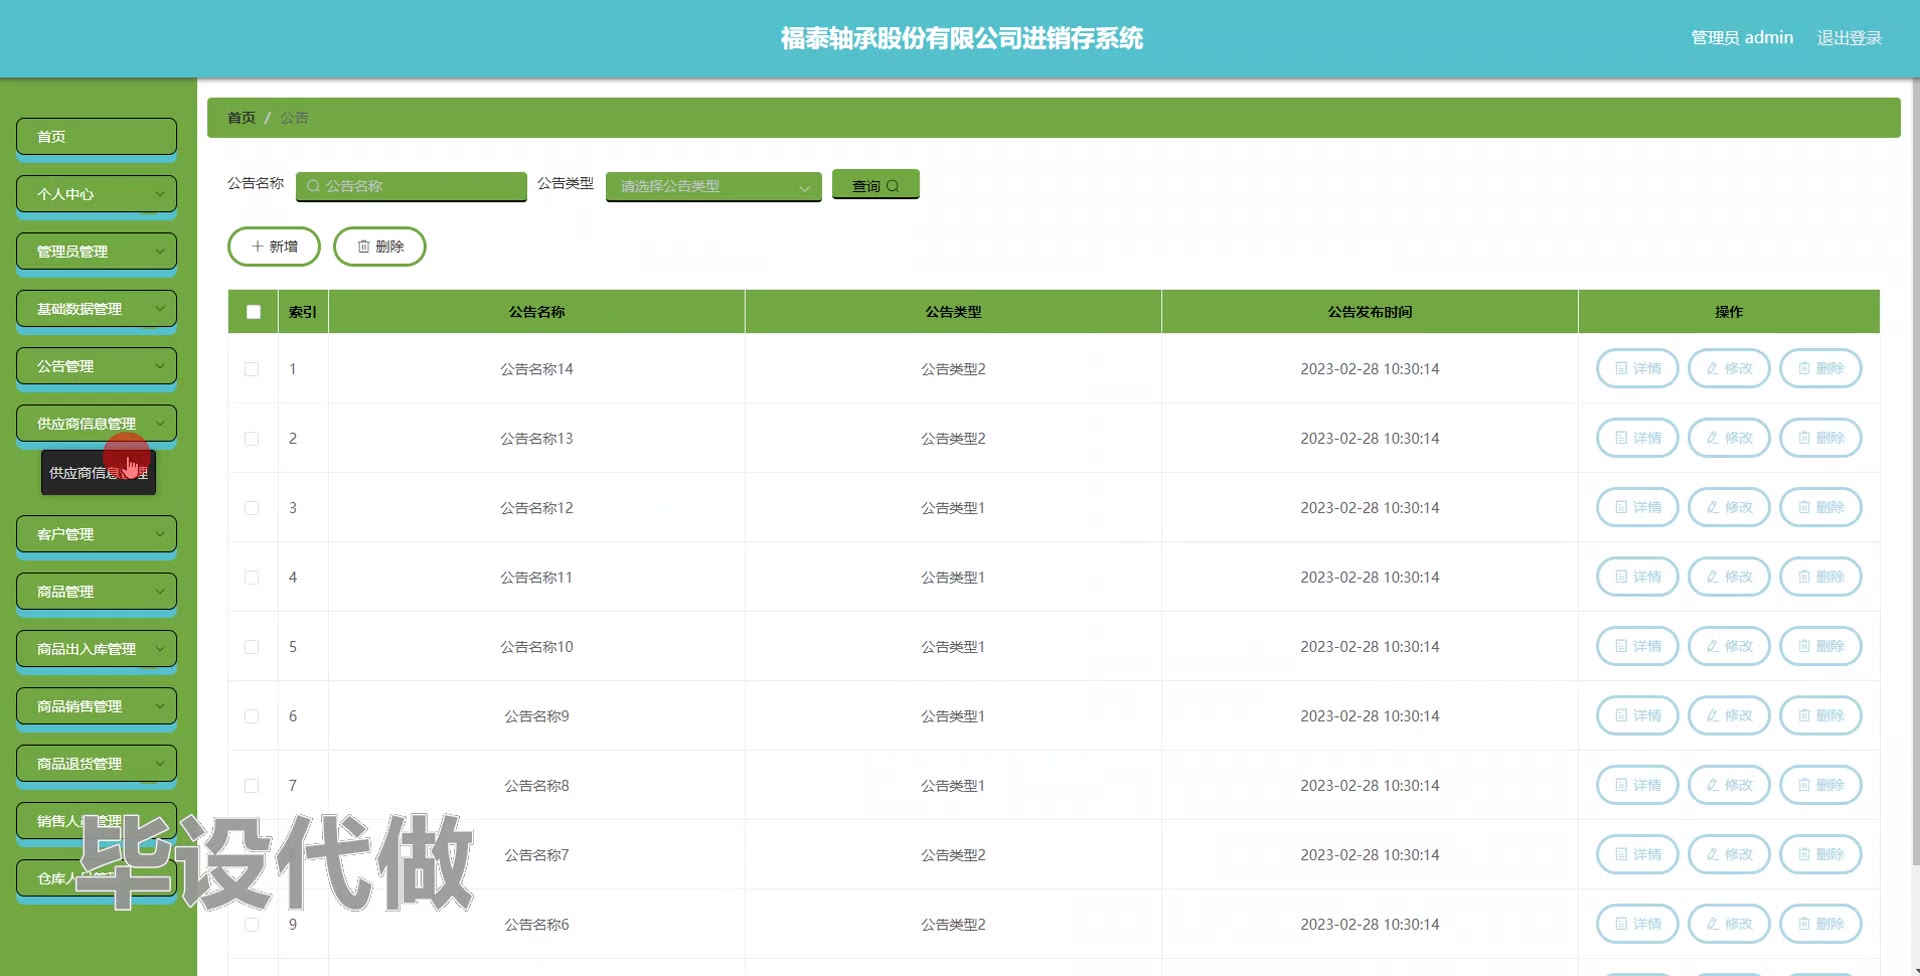This screenshot has height=976, width=1920.
Task: Click 首页 in the breadcrumb
Action: (241, 118)
